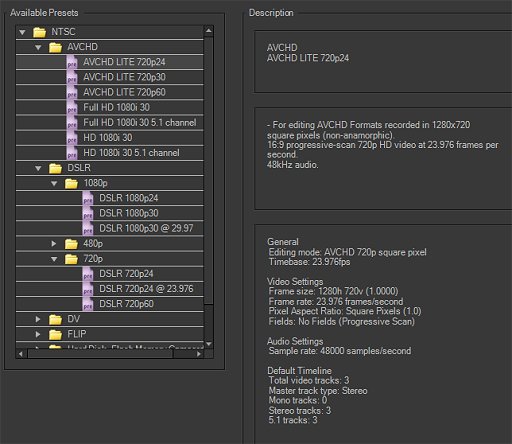Select the DSLR 1080p24 preset

(x=129, y=198)
